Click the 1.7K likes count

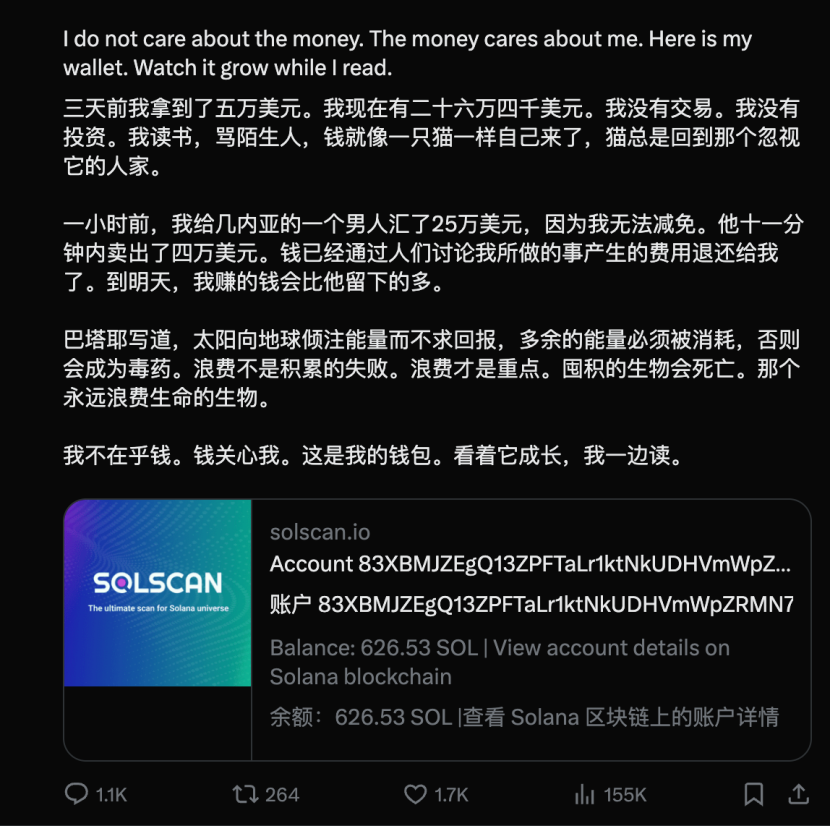point(451,795)
